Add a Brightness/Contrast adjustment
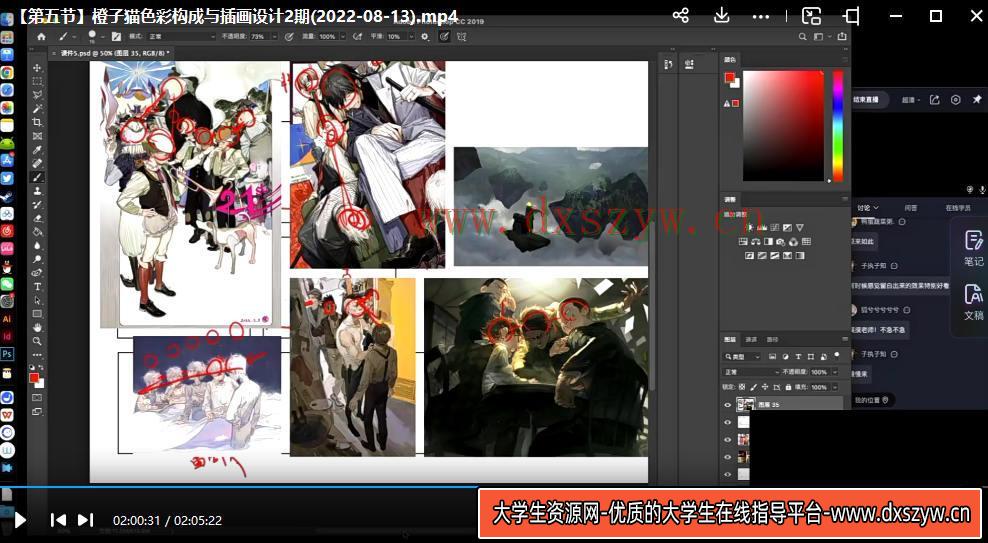The width and height of the screenshot is (988, 543). click(750, 227)
